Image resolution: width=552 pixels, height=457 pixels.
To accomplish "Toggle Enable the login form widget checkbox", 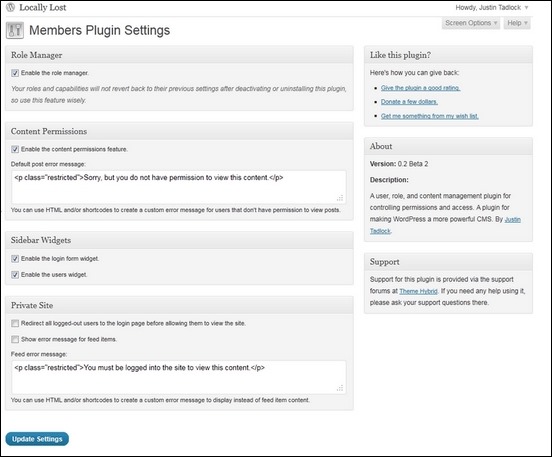I will pyautogui.click(x=15, y=259).
